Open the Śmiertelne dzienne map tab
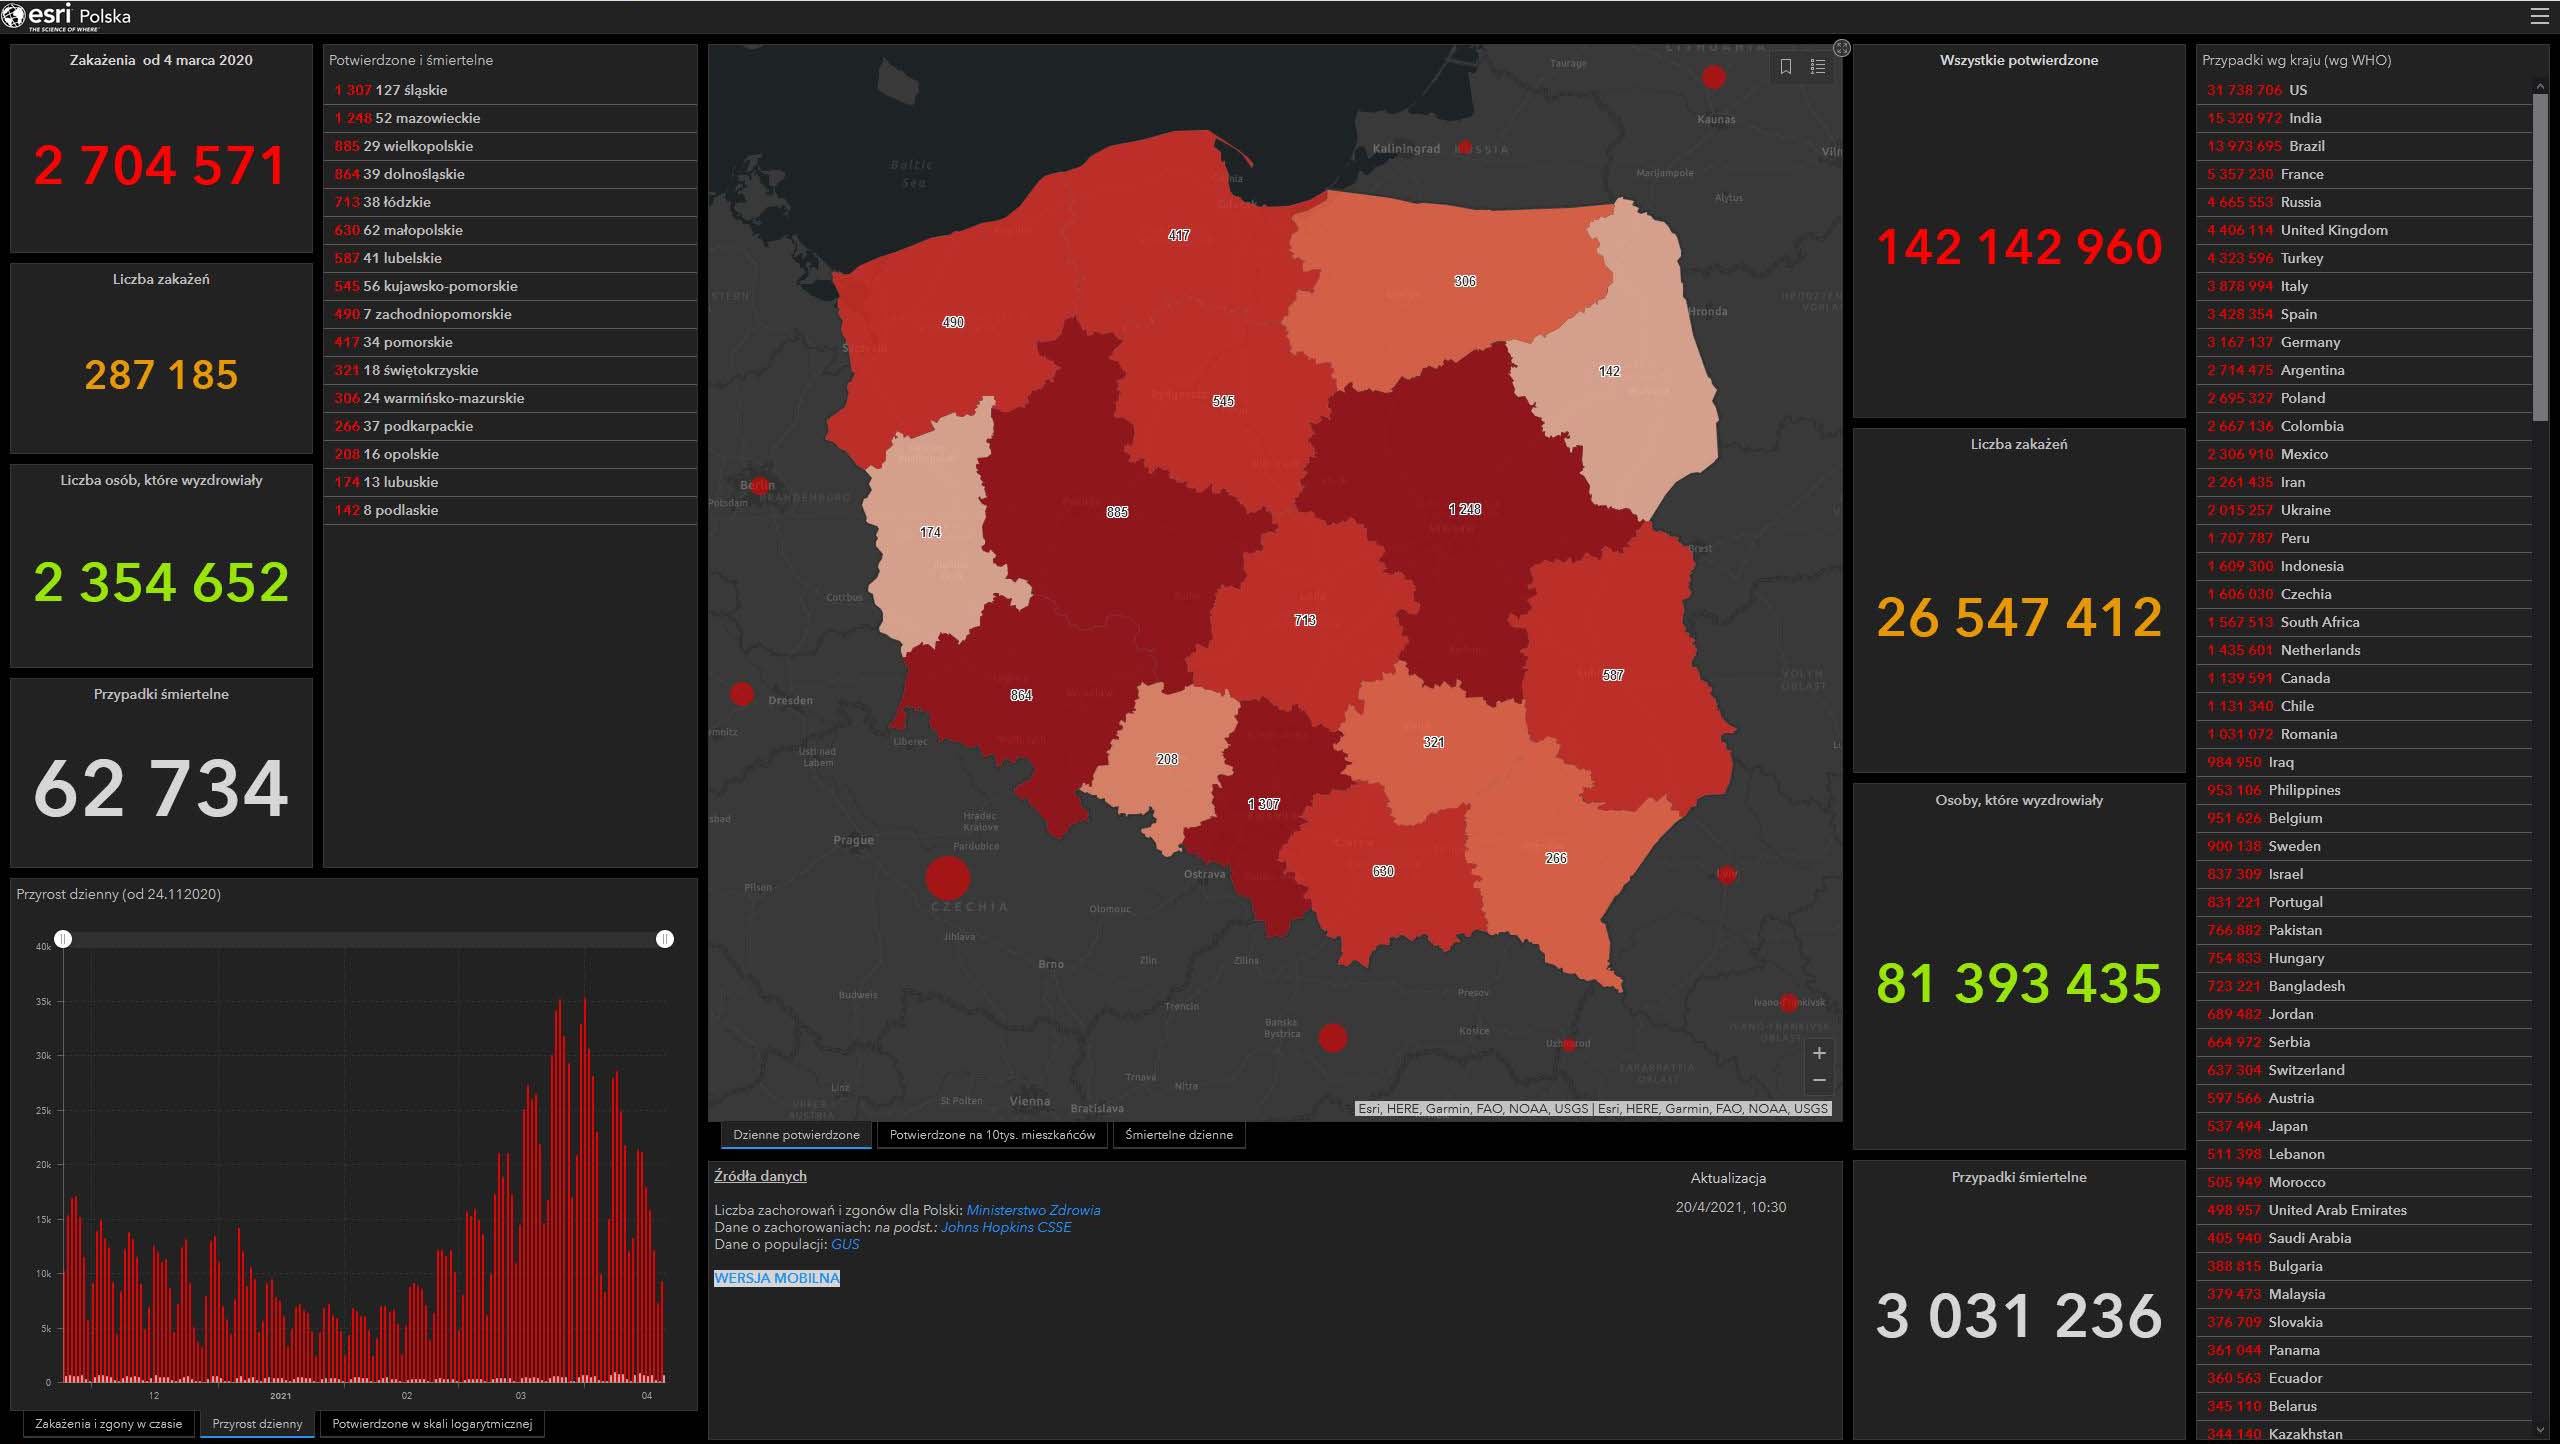 pyautogui.click(x=1178, y=1135)
